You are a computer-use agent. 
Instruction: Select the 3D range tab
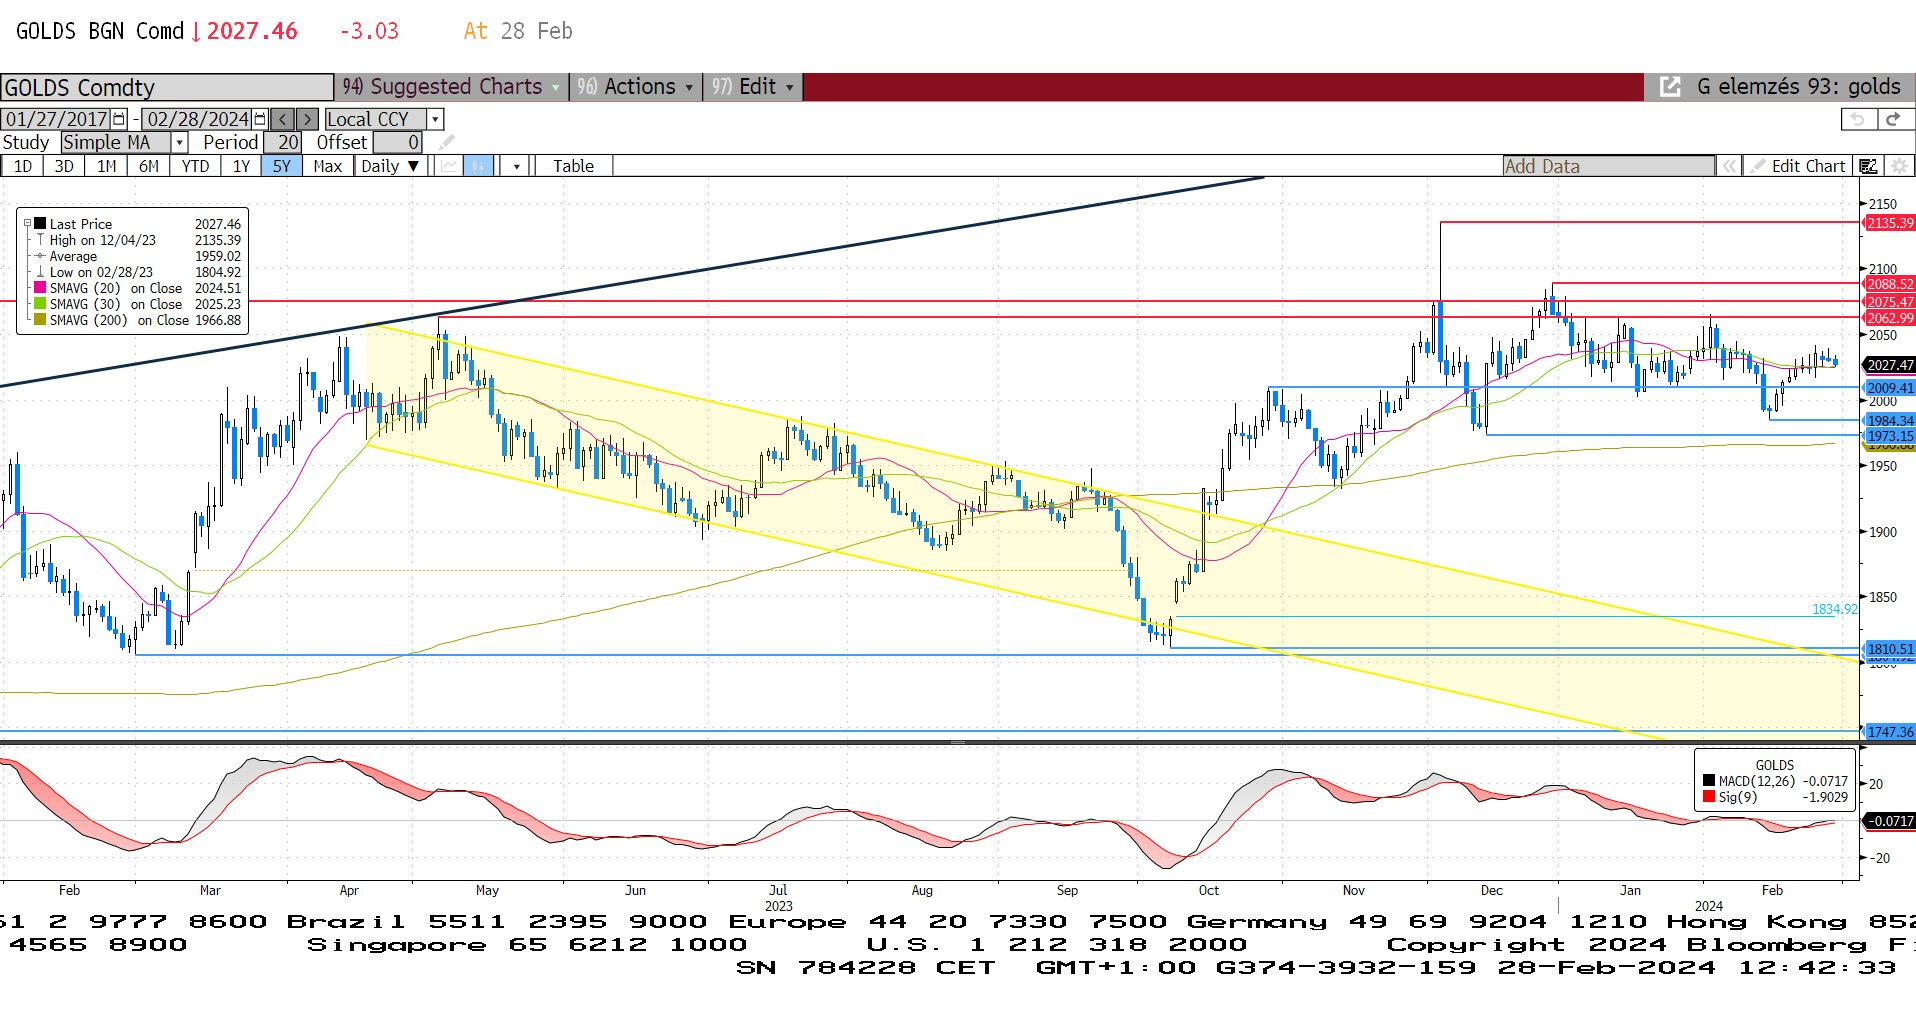click(x=64, y=166)
